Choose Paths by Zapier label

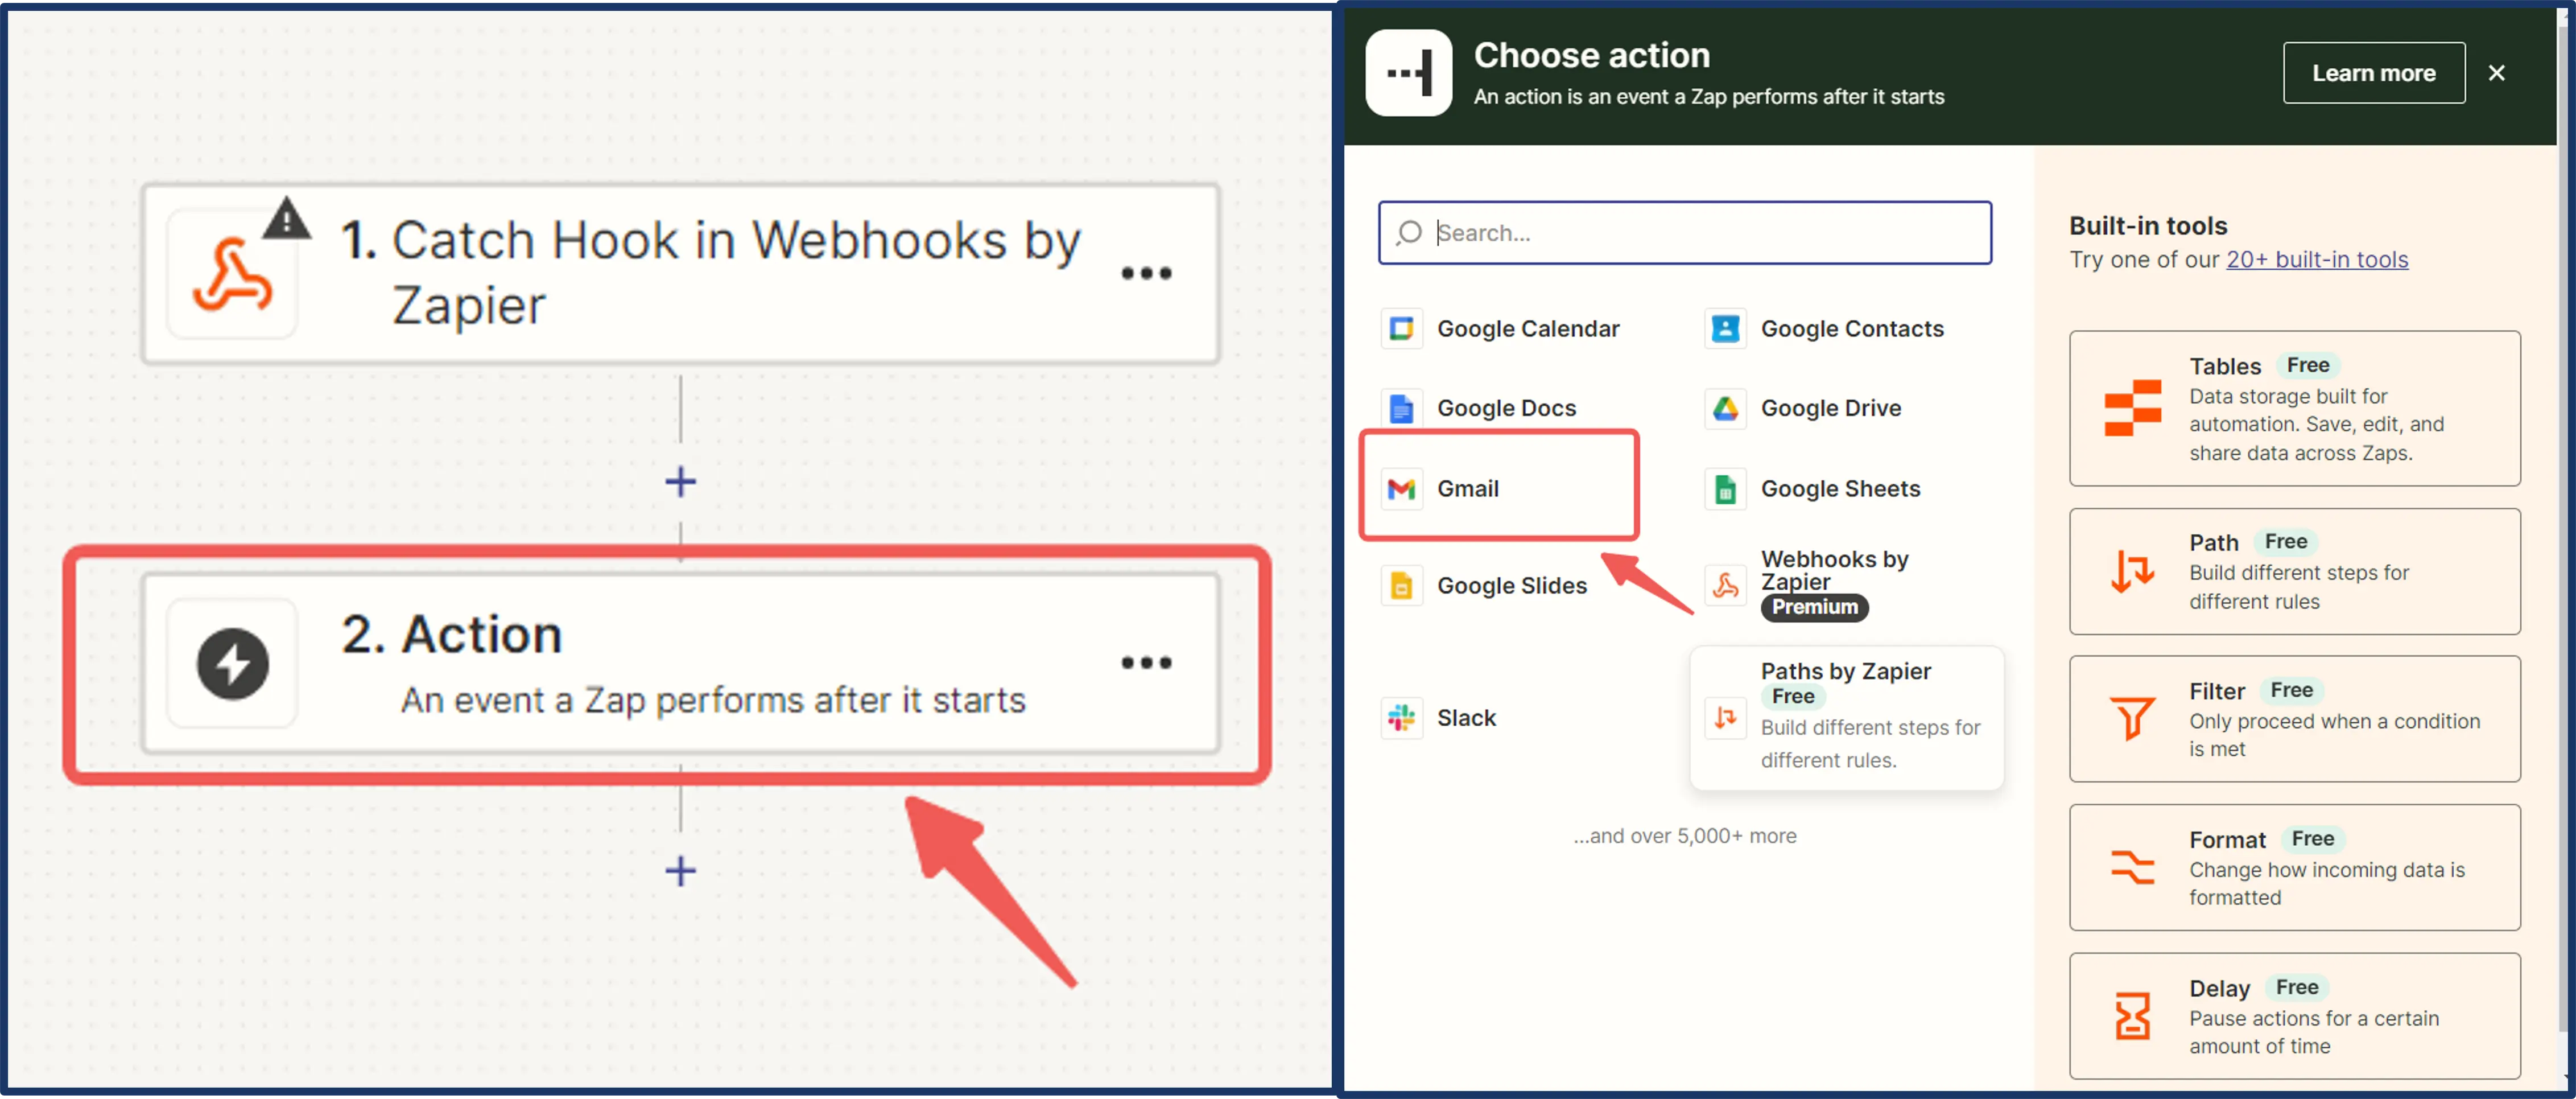click(1846, 671)
